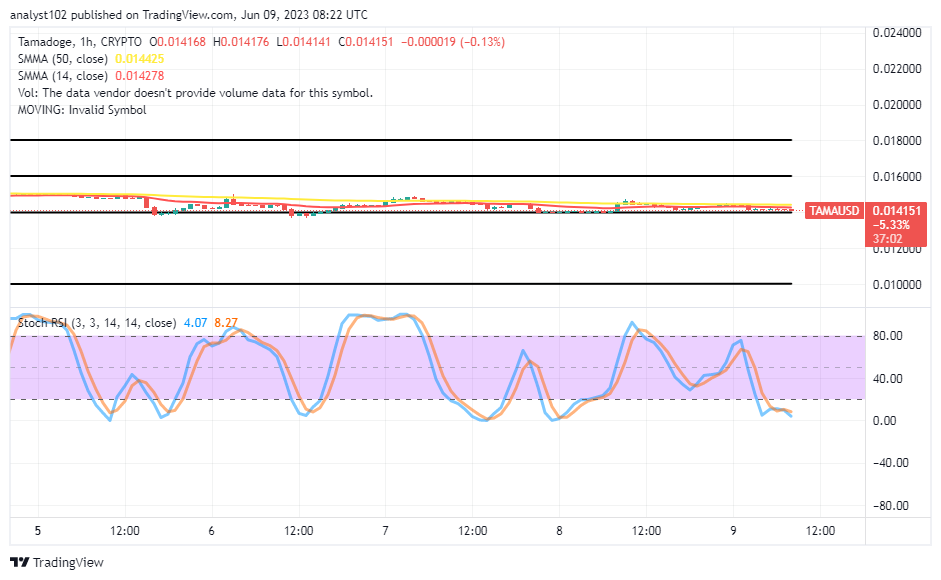Open the TradingView brand link
941x580 pixels.
click(57, 563)
